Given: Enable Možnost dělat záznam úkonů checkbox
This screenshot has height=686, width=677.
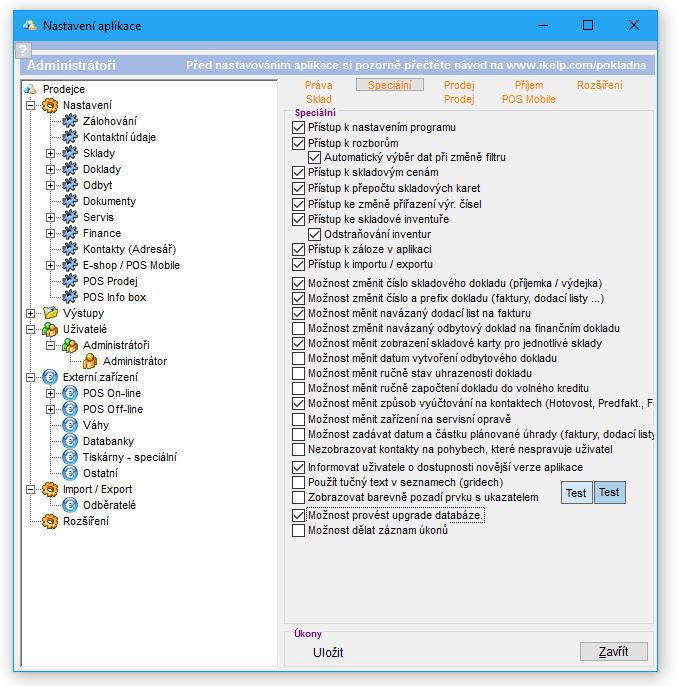Looking at the screenshot, I should pyautogui.click(x=298, y=531).
